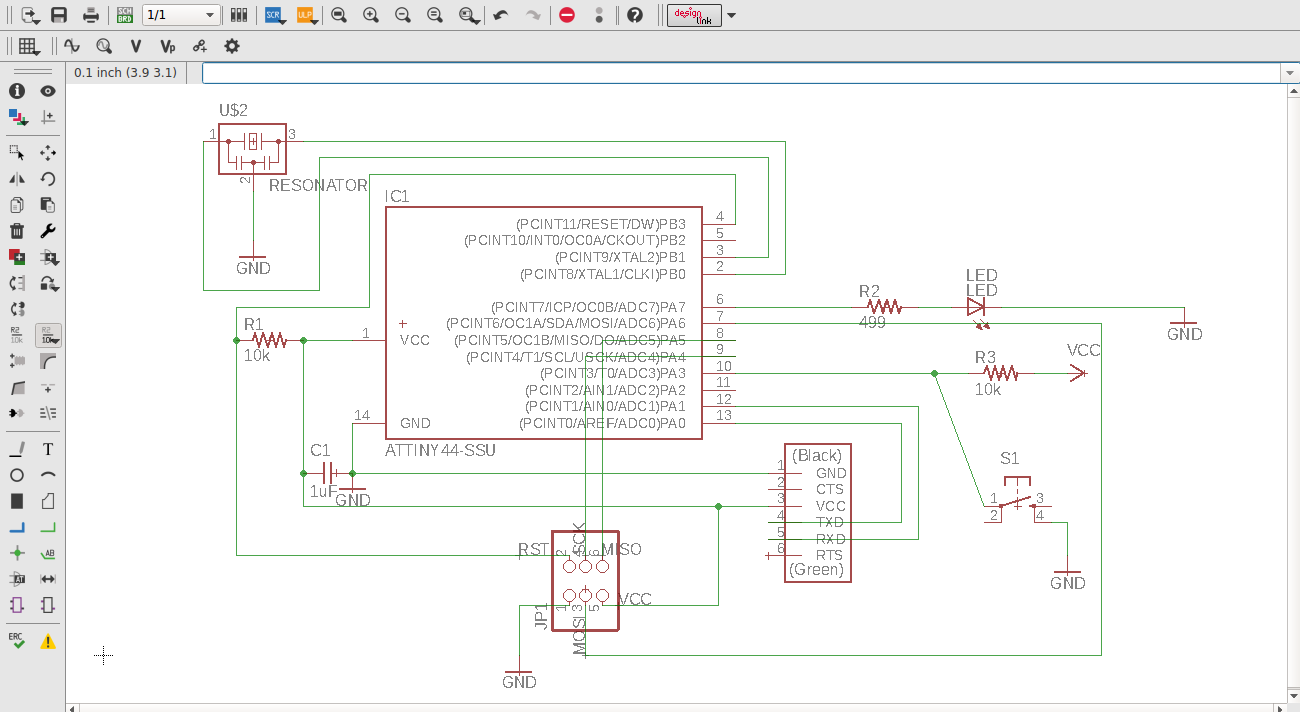Select the Rotate tool
This screenshot has width=1300, height=712.
coord(47,179)
